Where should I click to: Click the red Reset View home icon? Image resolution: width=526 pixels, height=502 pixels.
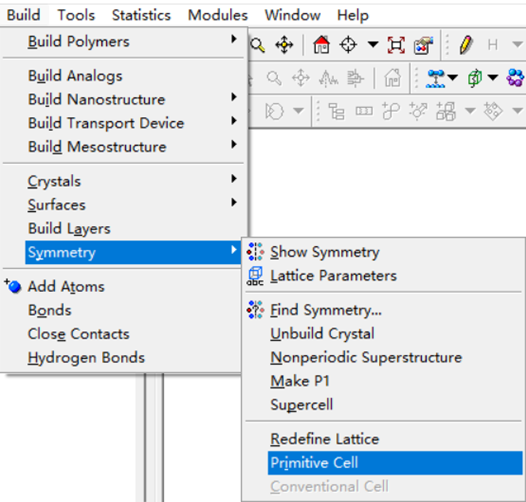[x=321, y=45]
